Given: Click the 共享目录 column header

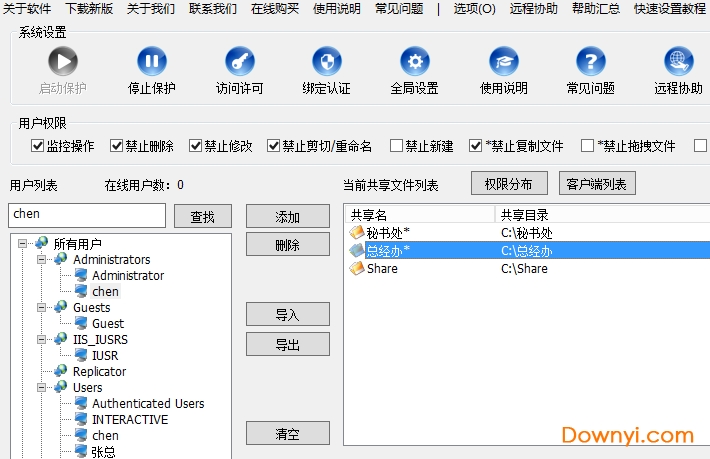Looking at the screenshot, I should click(x=602, y=215).
